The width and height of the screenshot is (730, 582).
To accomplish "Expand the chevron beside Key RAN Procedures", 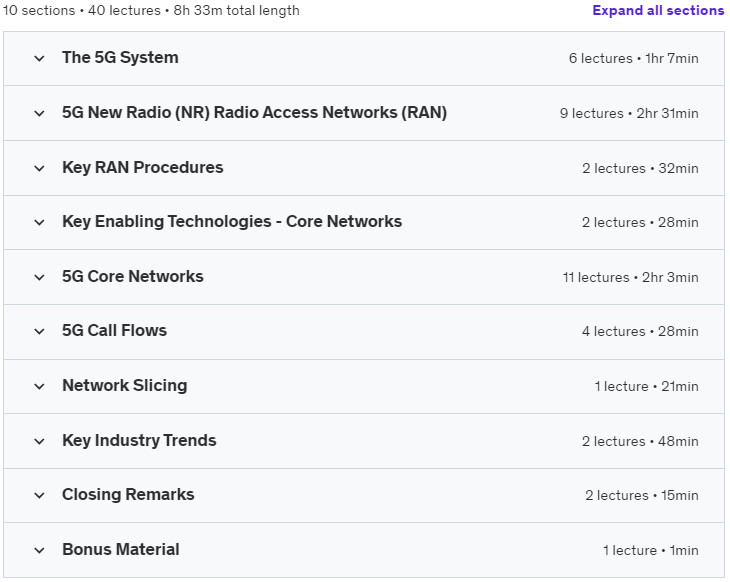I will pos(40,169).
